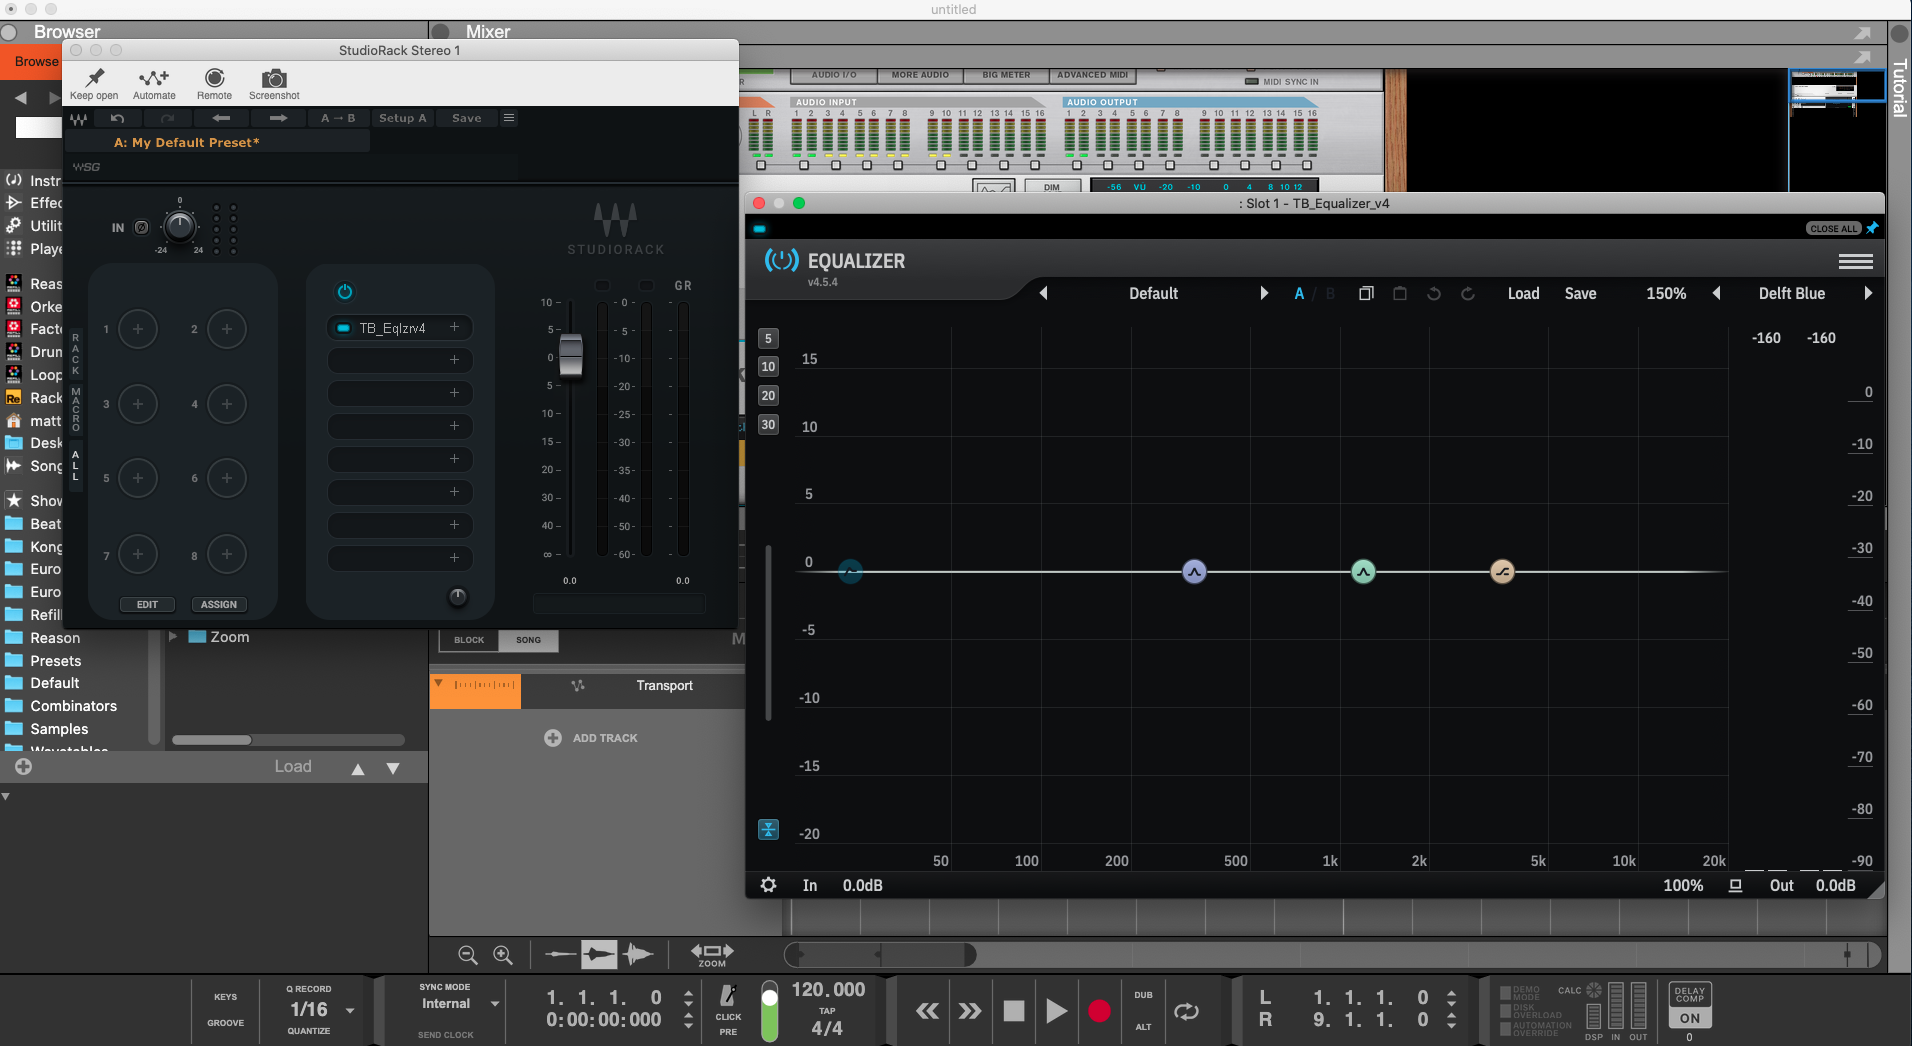The height and width of the screenshot is (1046, 1912).
Task: Click Load in the Equalizer
Action: pos(1523,293)
